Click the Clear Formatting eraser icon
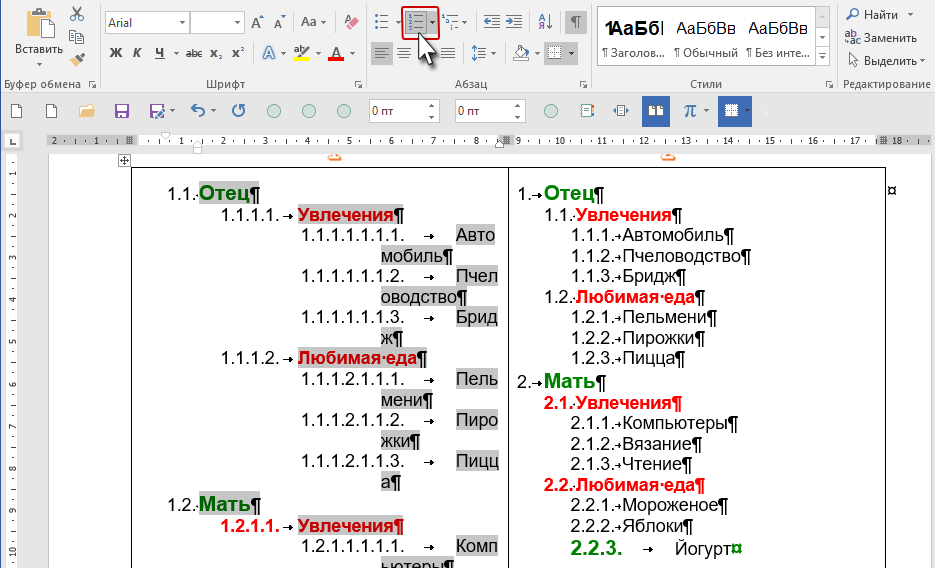Viewport: 935px width, 568px height. click(x=350, y=22)
